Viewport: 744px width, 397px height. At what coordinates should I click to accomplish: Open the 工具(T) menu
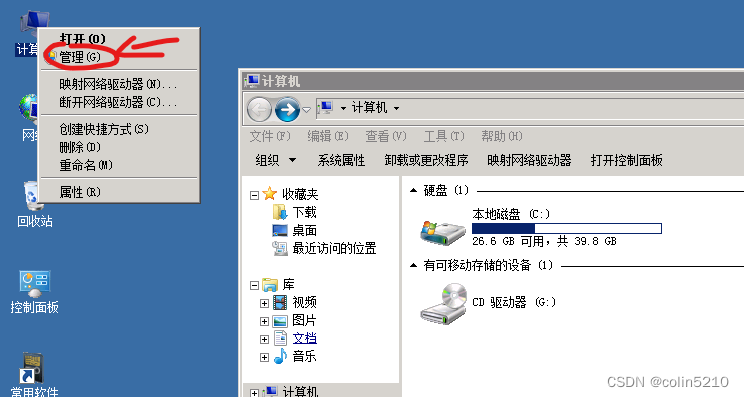444,137
